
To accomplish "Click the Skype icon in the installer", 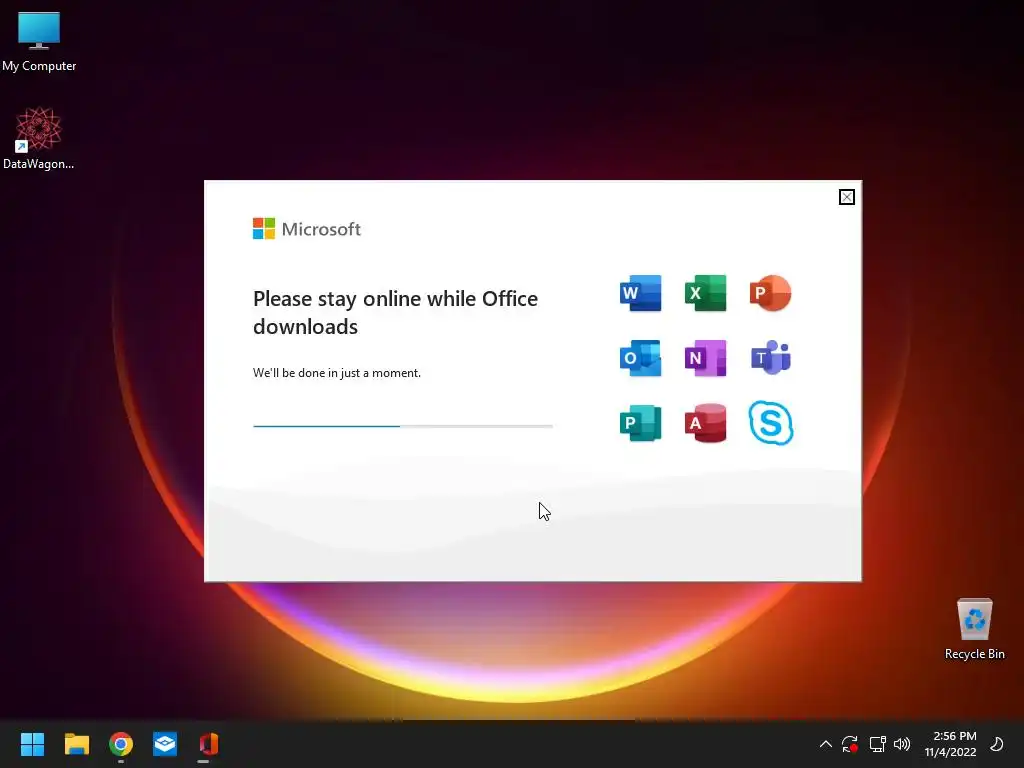I will pos(771,423).
